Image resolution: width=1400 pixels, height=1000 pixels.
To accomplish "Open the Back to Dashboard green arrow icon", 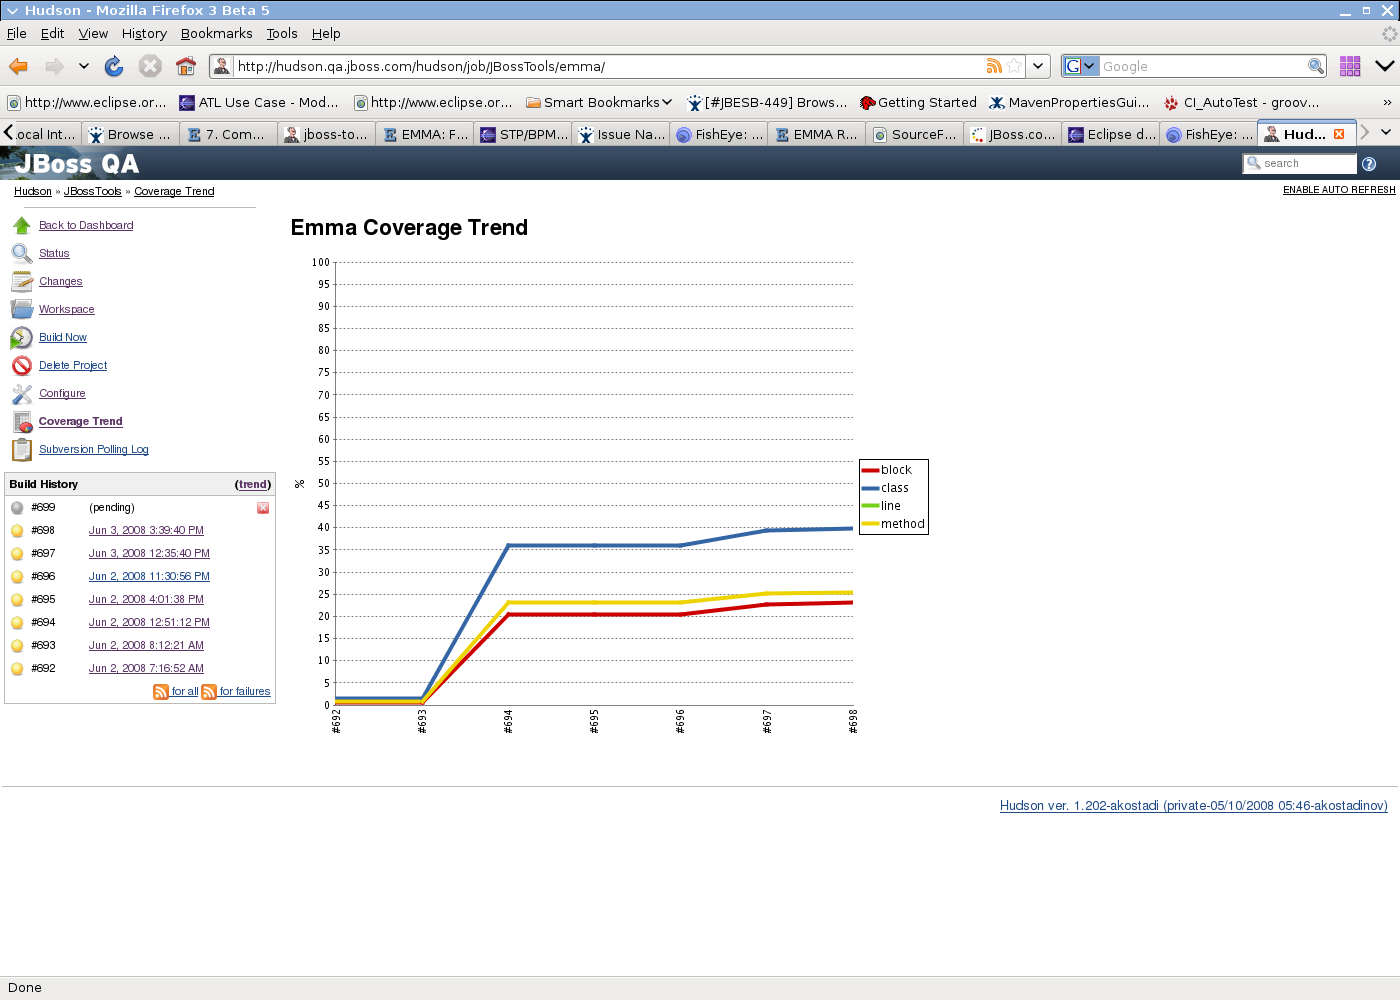I will pos(22,225).
